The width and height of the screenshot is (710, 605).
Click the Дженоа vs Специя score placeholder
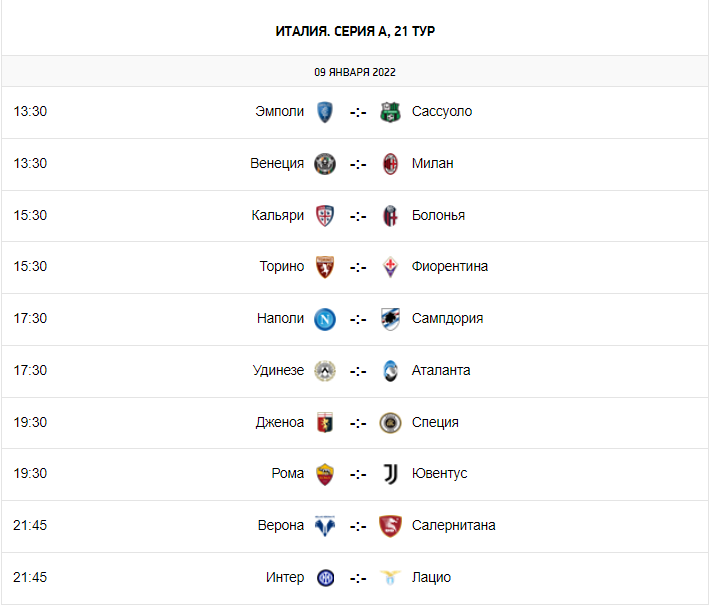357,423
